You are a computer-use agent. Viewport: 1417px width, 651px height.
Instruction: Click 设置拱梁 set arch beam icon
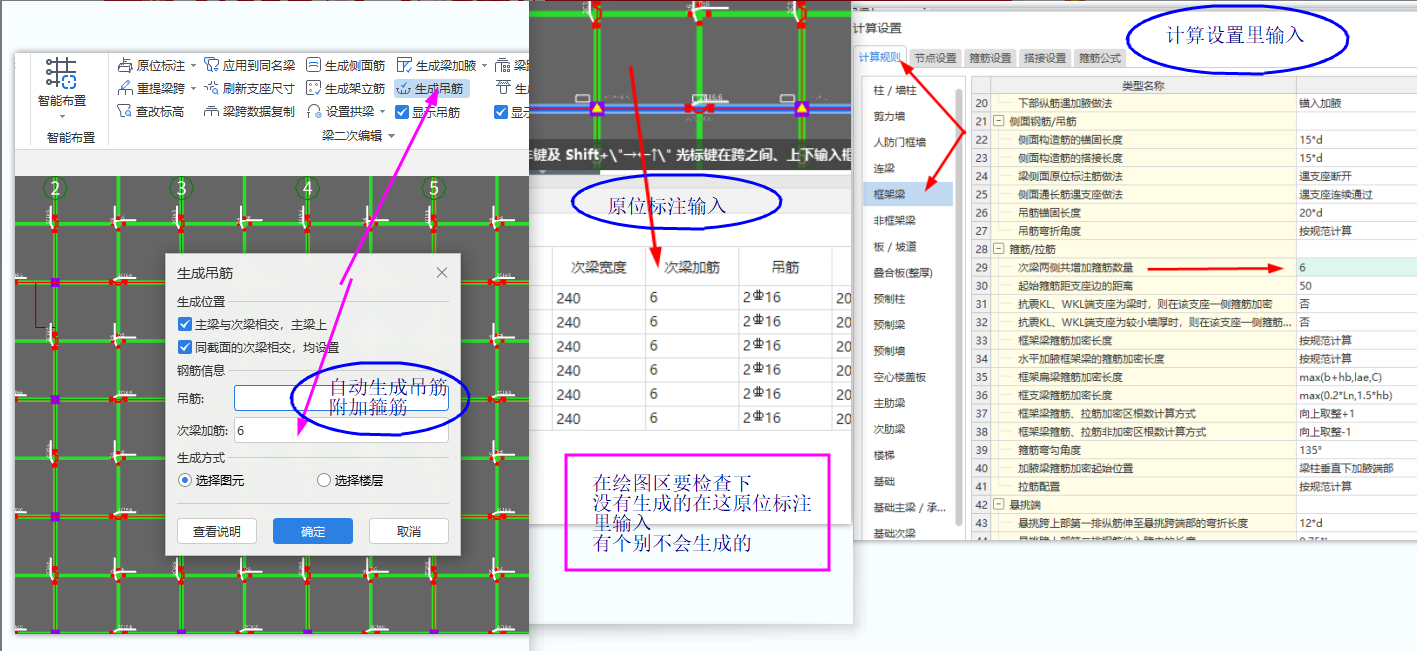(314, 112)
